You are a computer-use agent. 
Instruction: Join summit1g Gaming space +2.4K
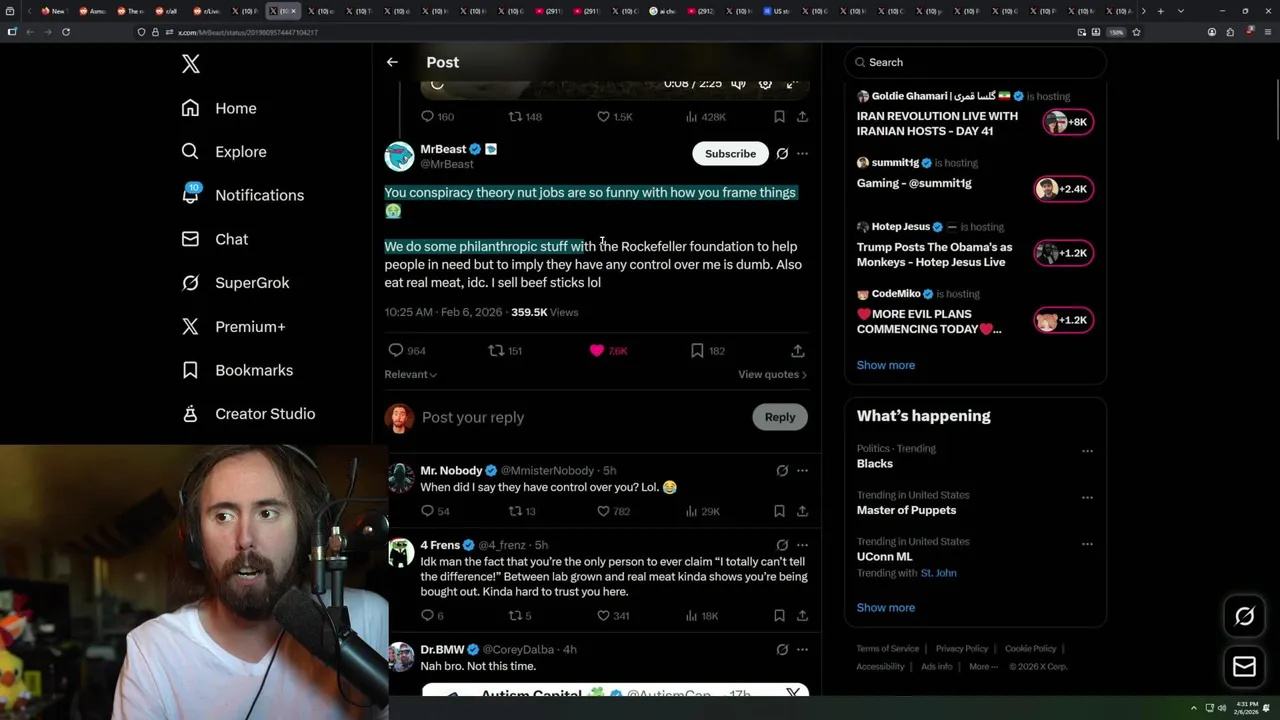pos(1063,189)
